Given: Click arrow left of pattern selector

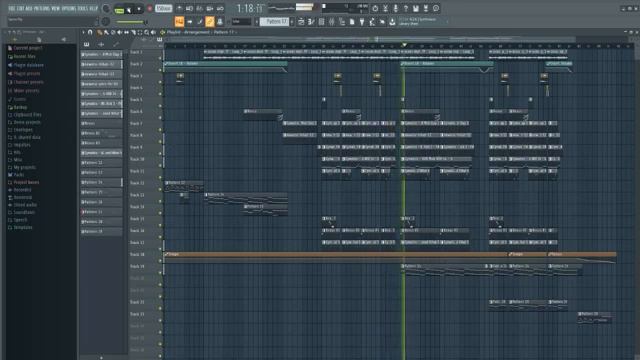Looking at the screenshot, I should 256,21.
